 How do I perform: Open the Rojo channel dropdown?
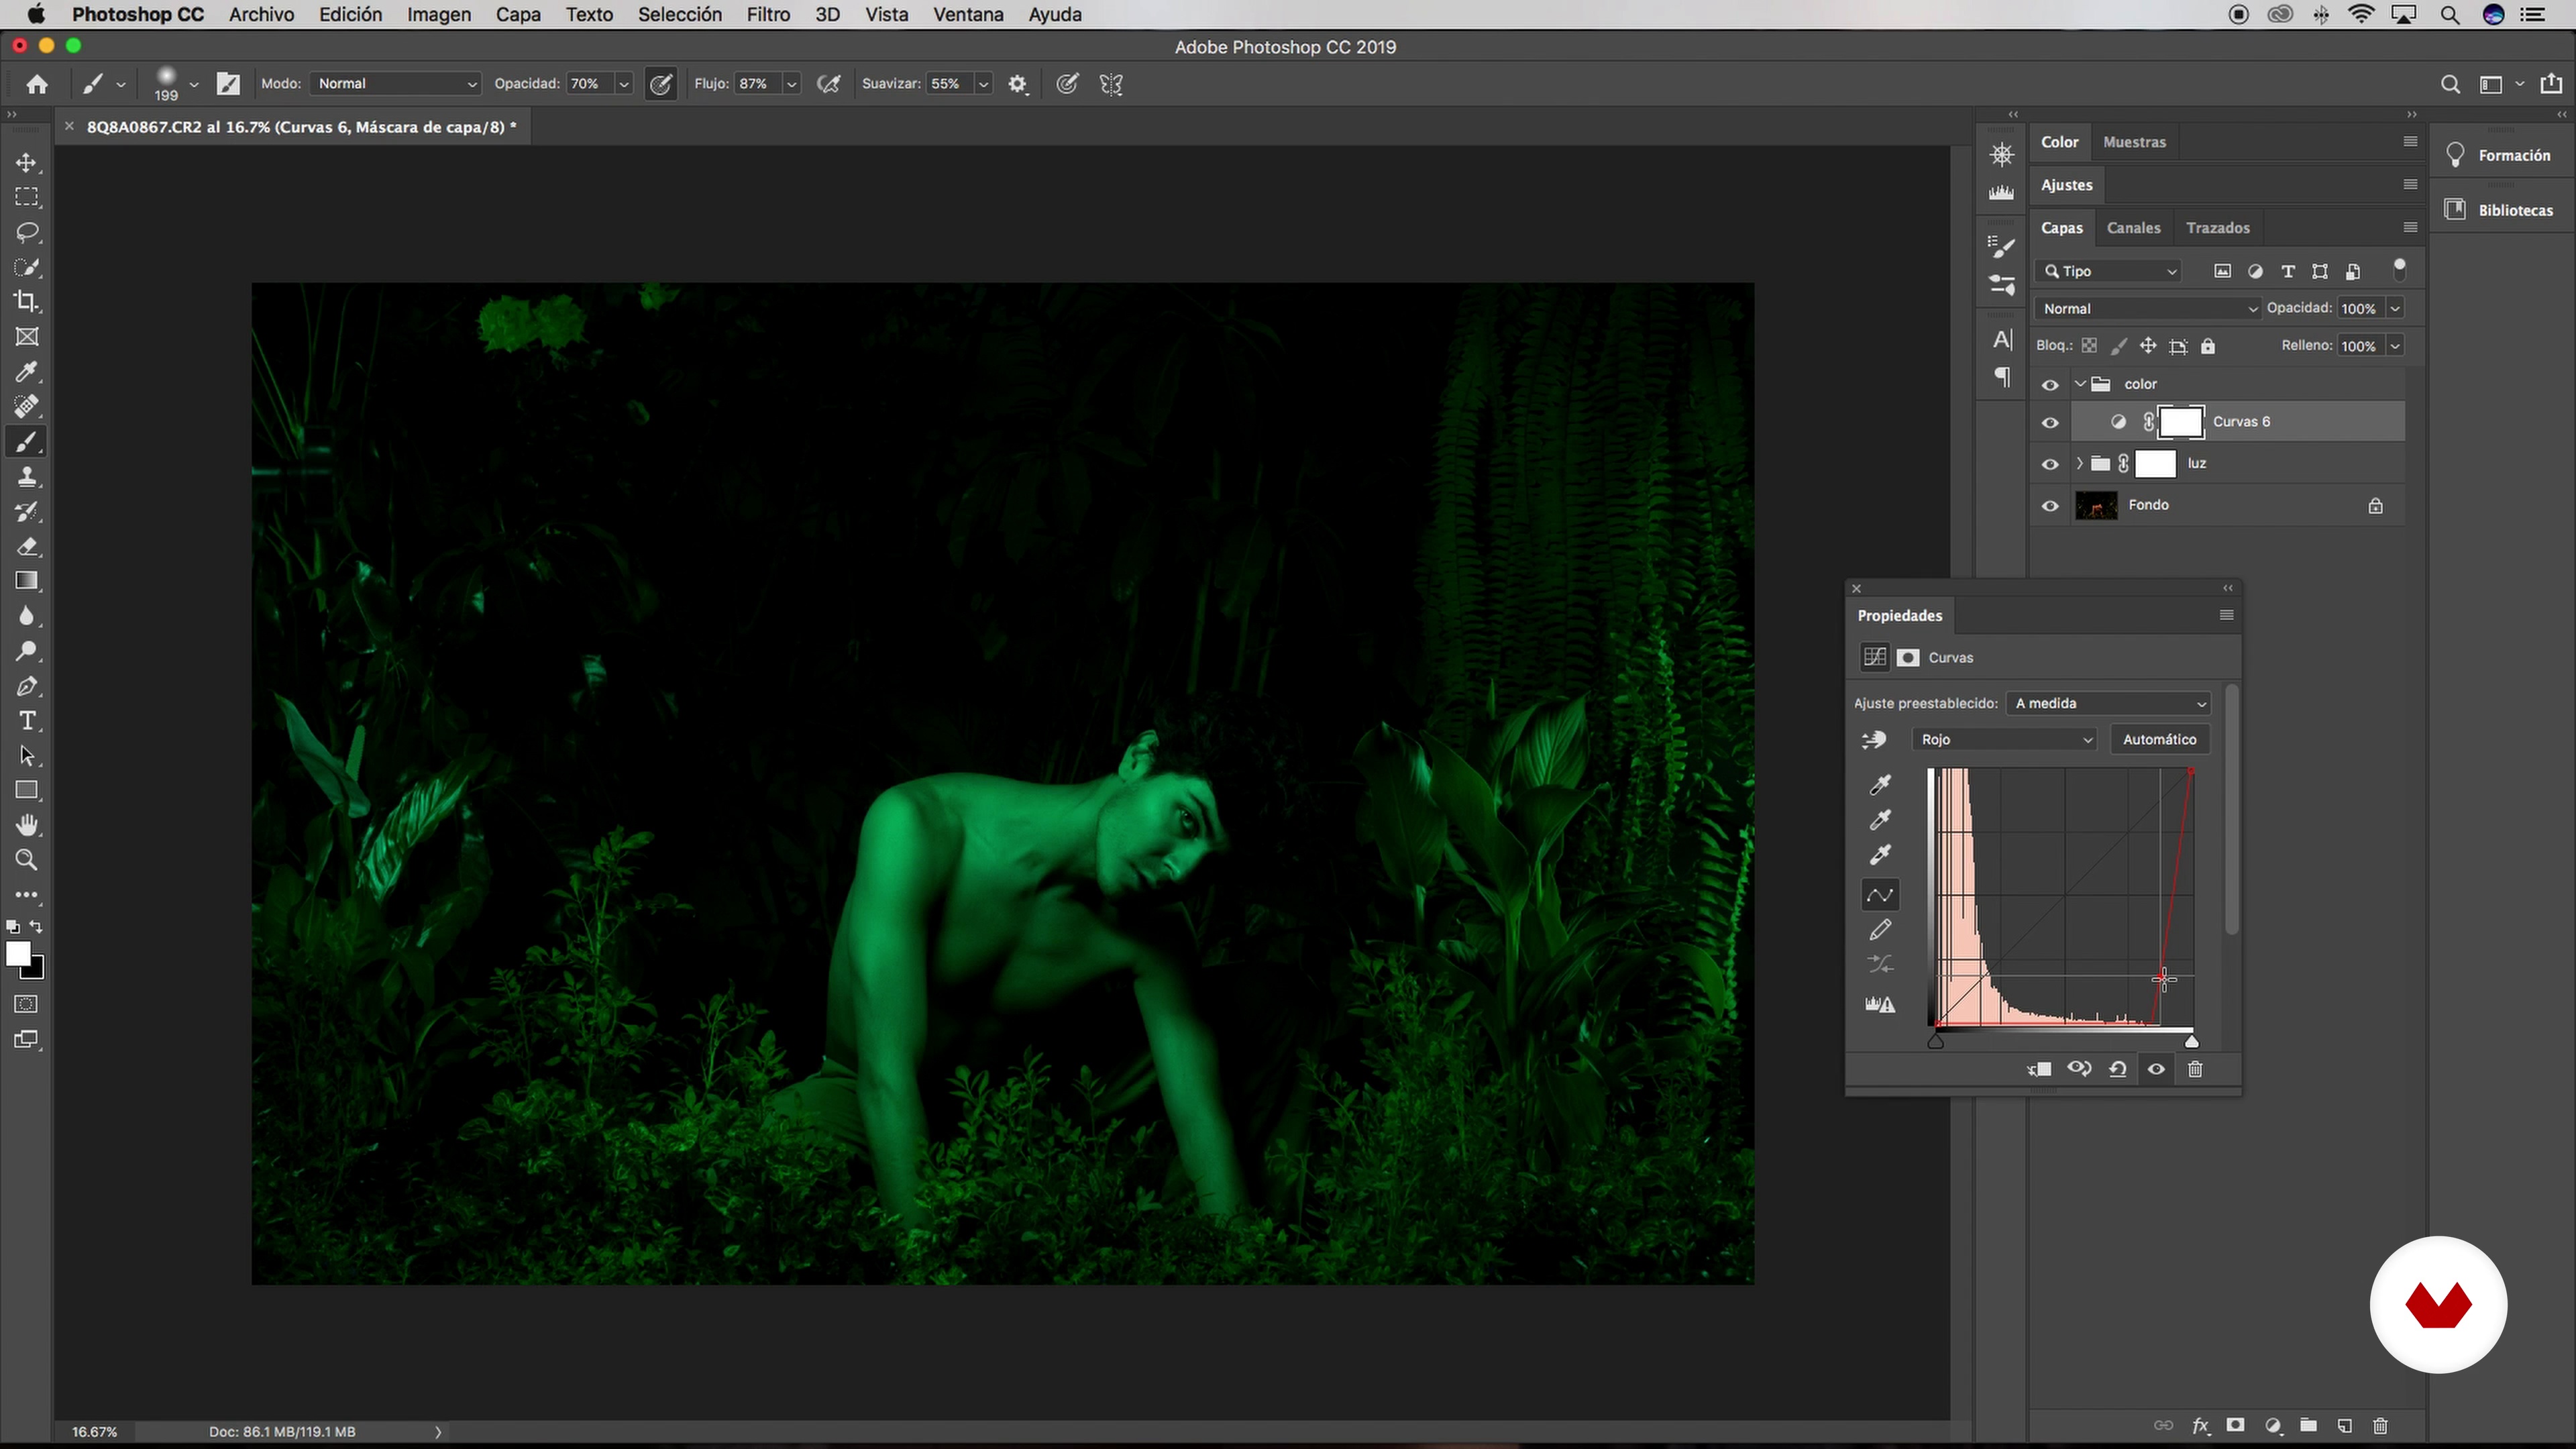pos(2005,739)
